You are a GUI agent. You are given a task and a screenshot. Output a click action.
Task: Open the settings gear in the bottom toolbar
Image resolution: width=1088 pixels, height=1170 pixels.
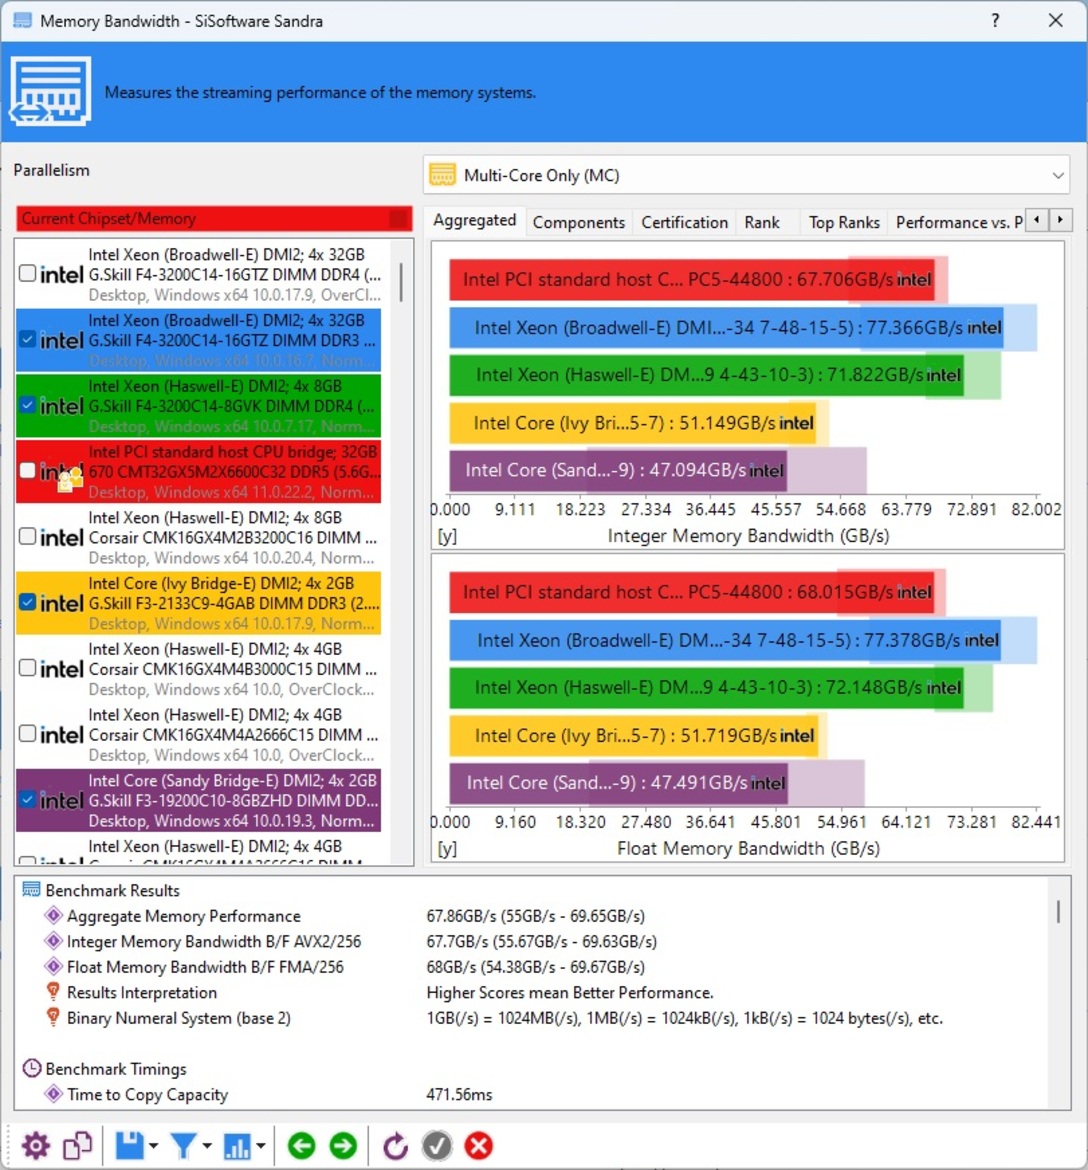[35, 1145]
